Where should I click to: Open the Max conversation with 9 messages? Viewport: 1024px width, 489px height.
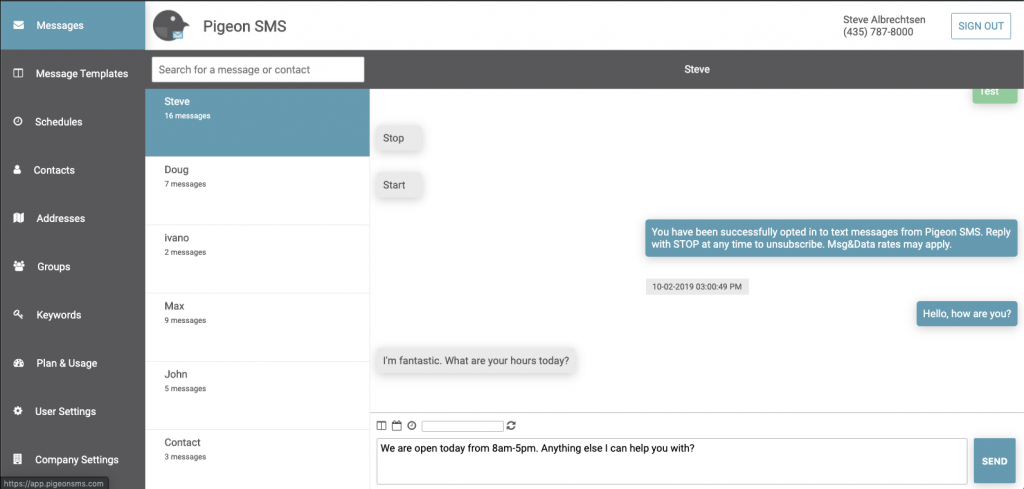(x=257, y=327)
